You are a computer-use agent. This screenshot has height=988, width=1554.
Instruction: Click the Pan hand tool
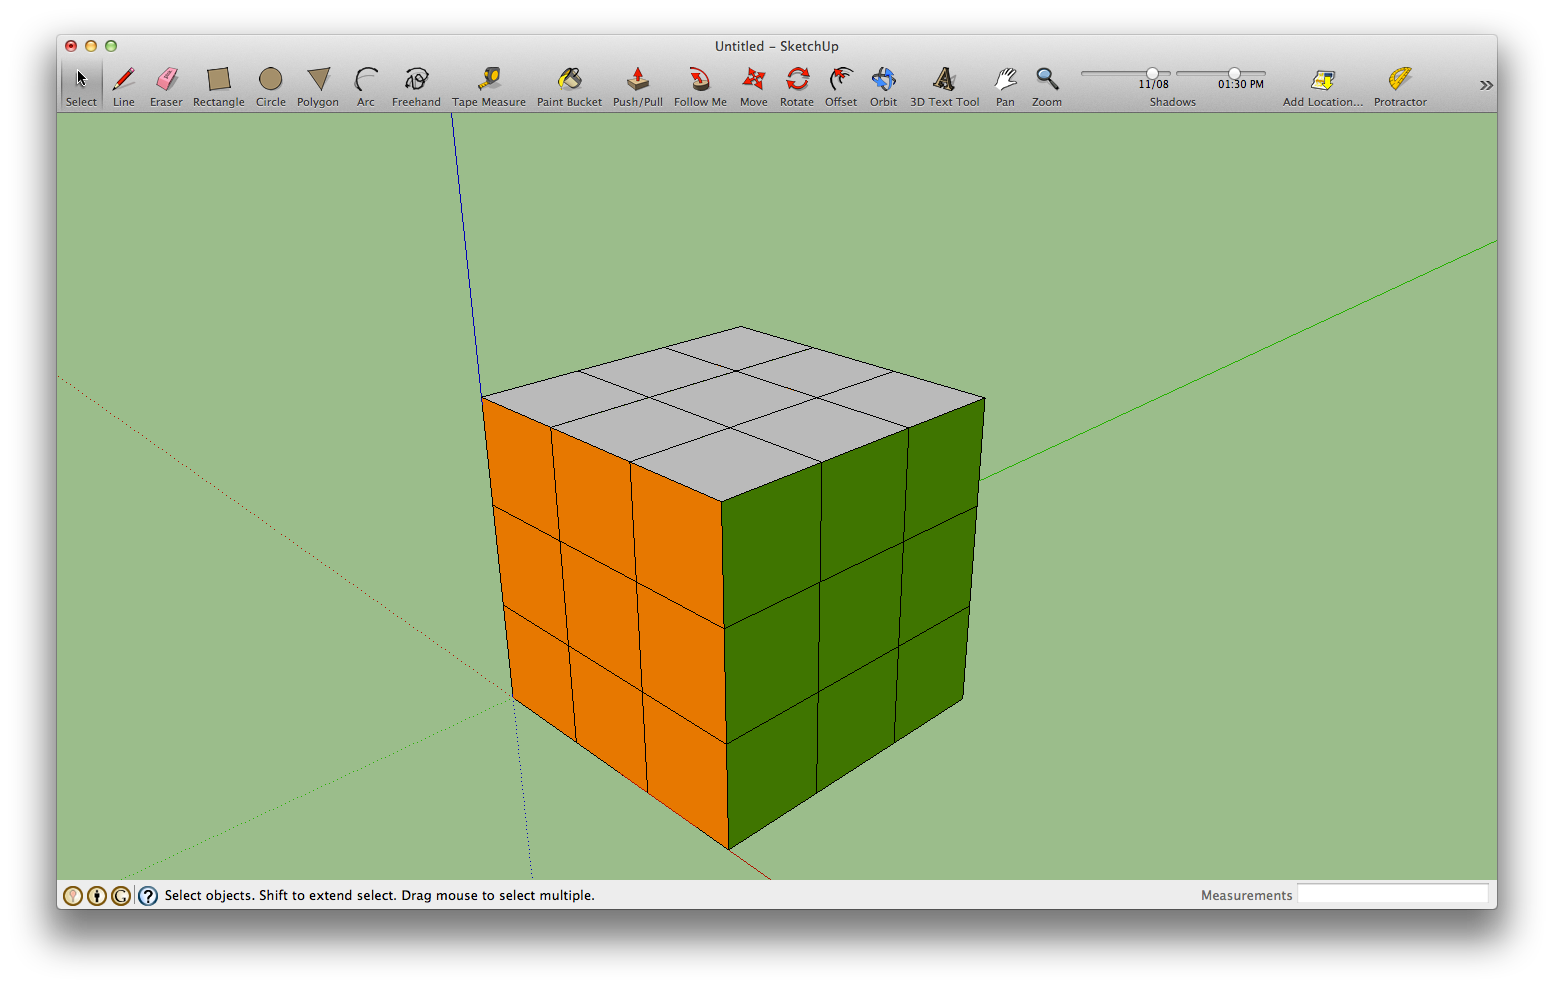tap(1005, 80)
